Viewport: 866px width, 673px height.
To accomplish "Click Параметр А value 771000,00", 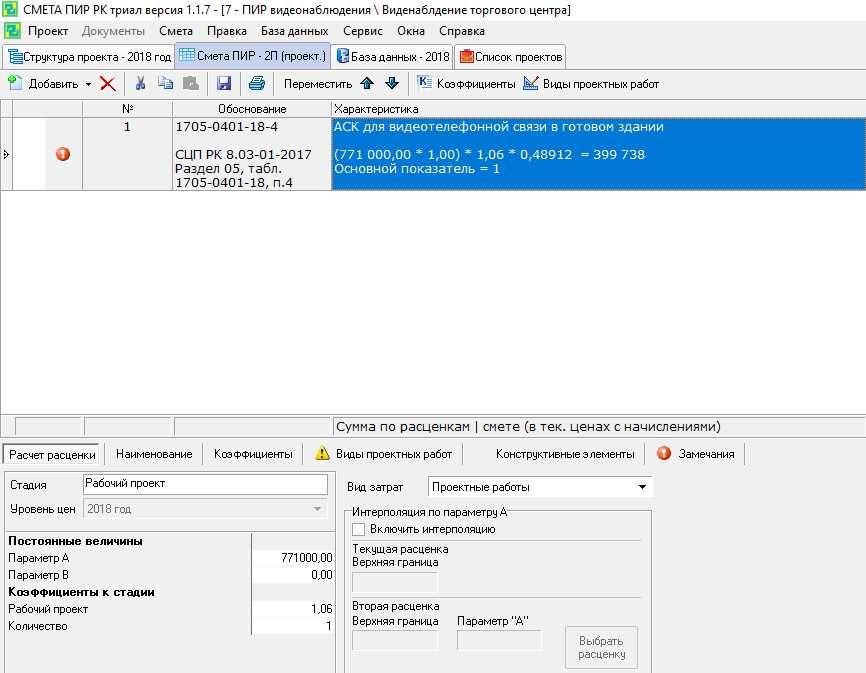I will [293, 558].
